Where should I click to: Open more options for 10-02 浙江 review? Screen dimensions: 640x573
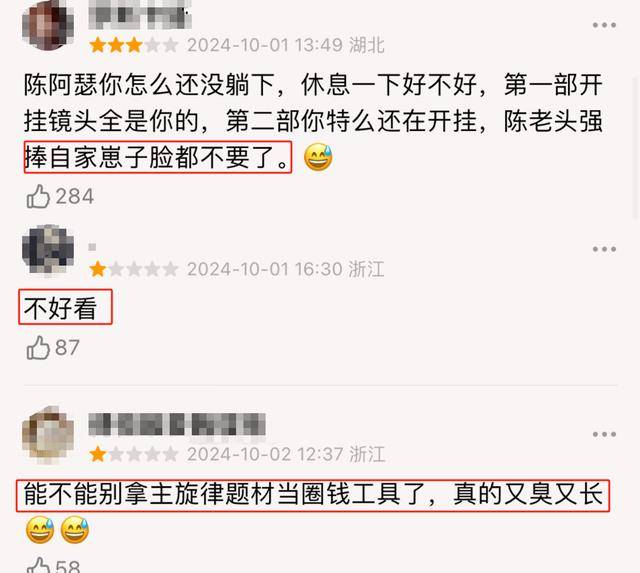(604, 434)
